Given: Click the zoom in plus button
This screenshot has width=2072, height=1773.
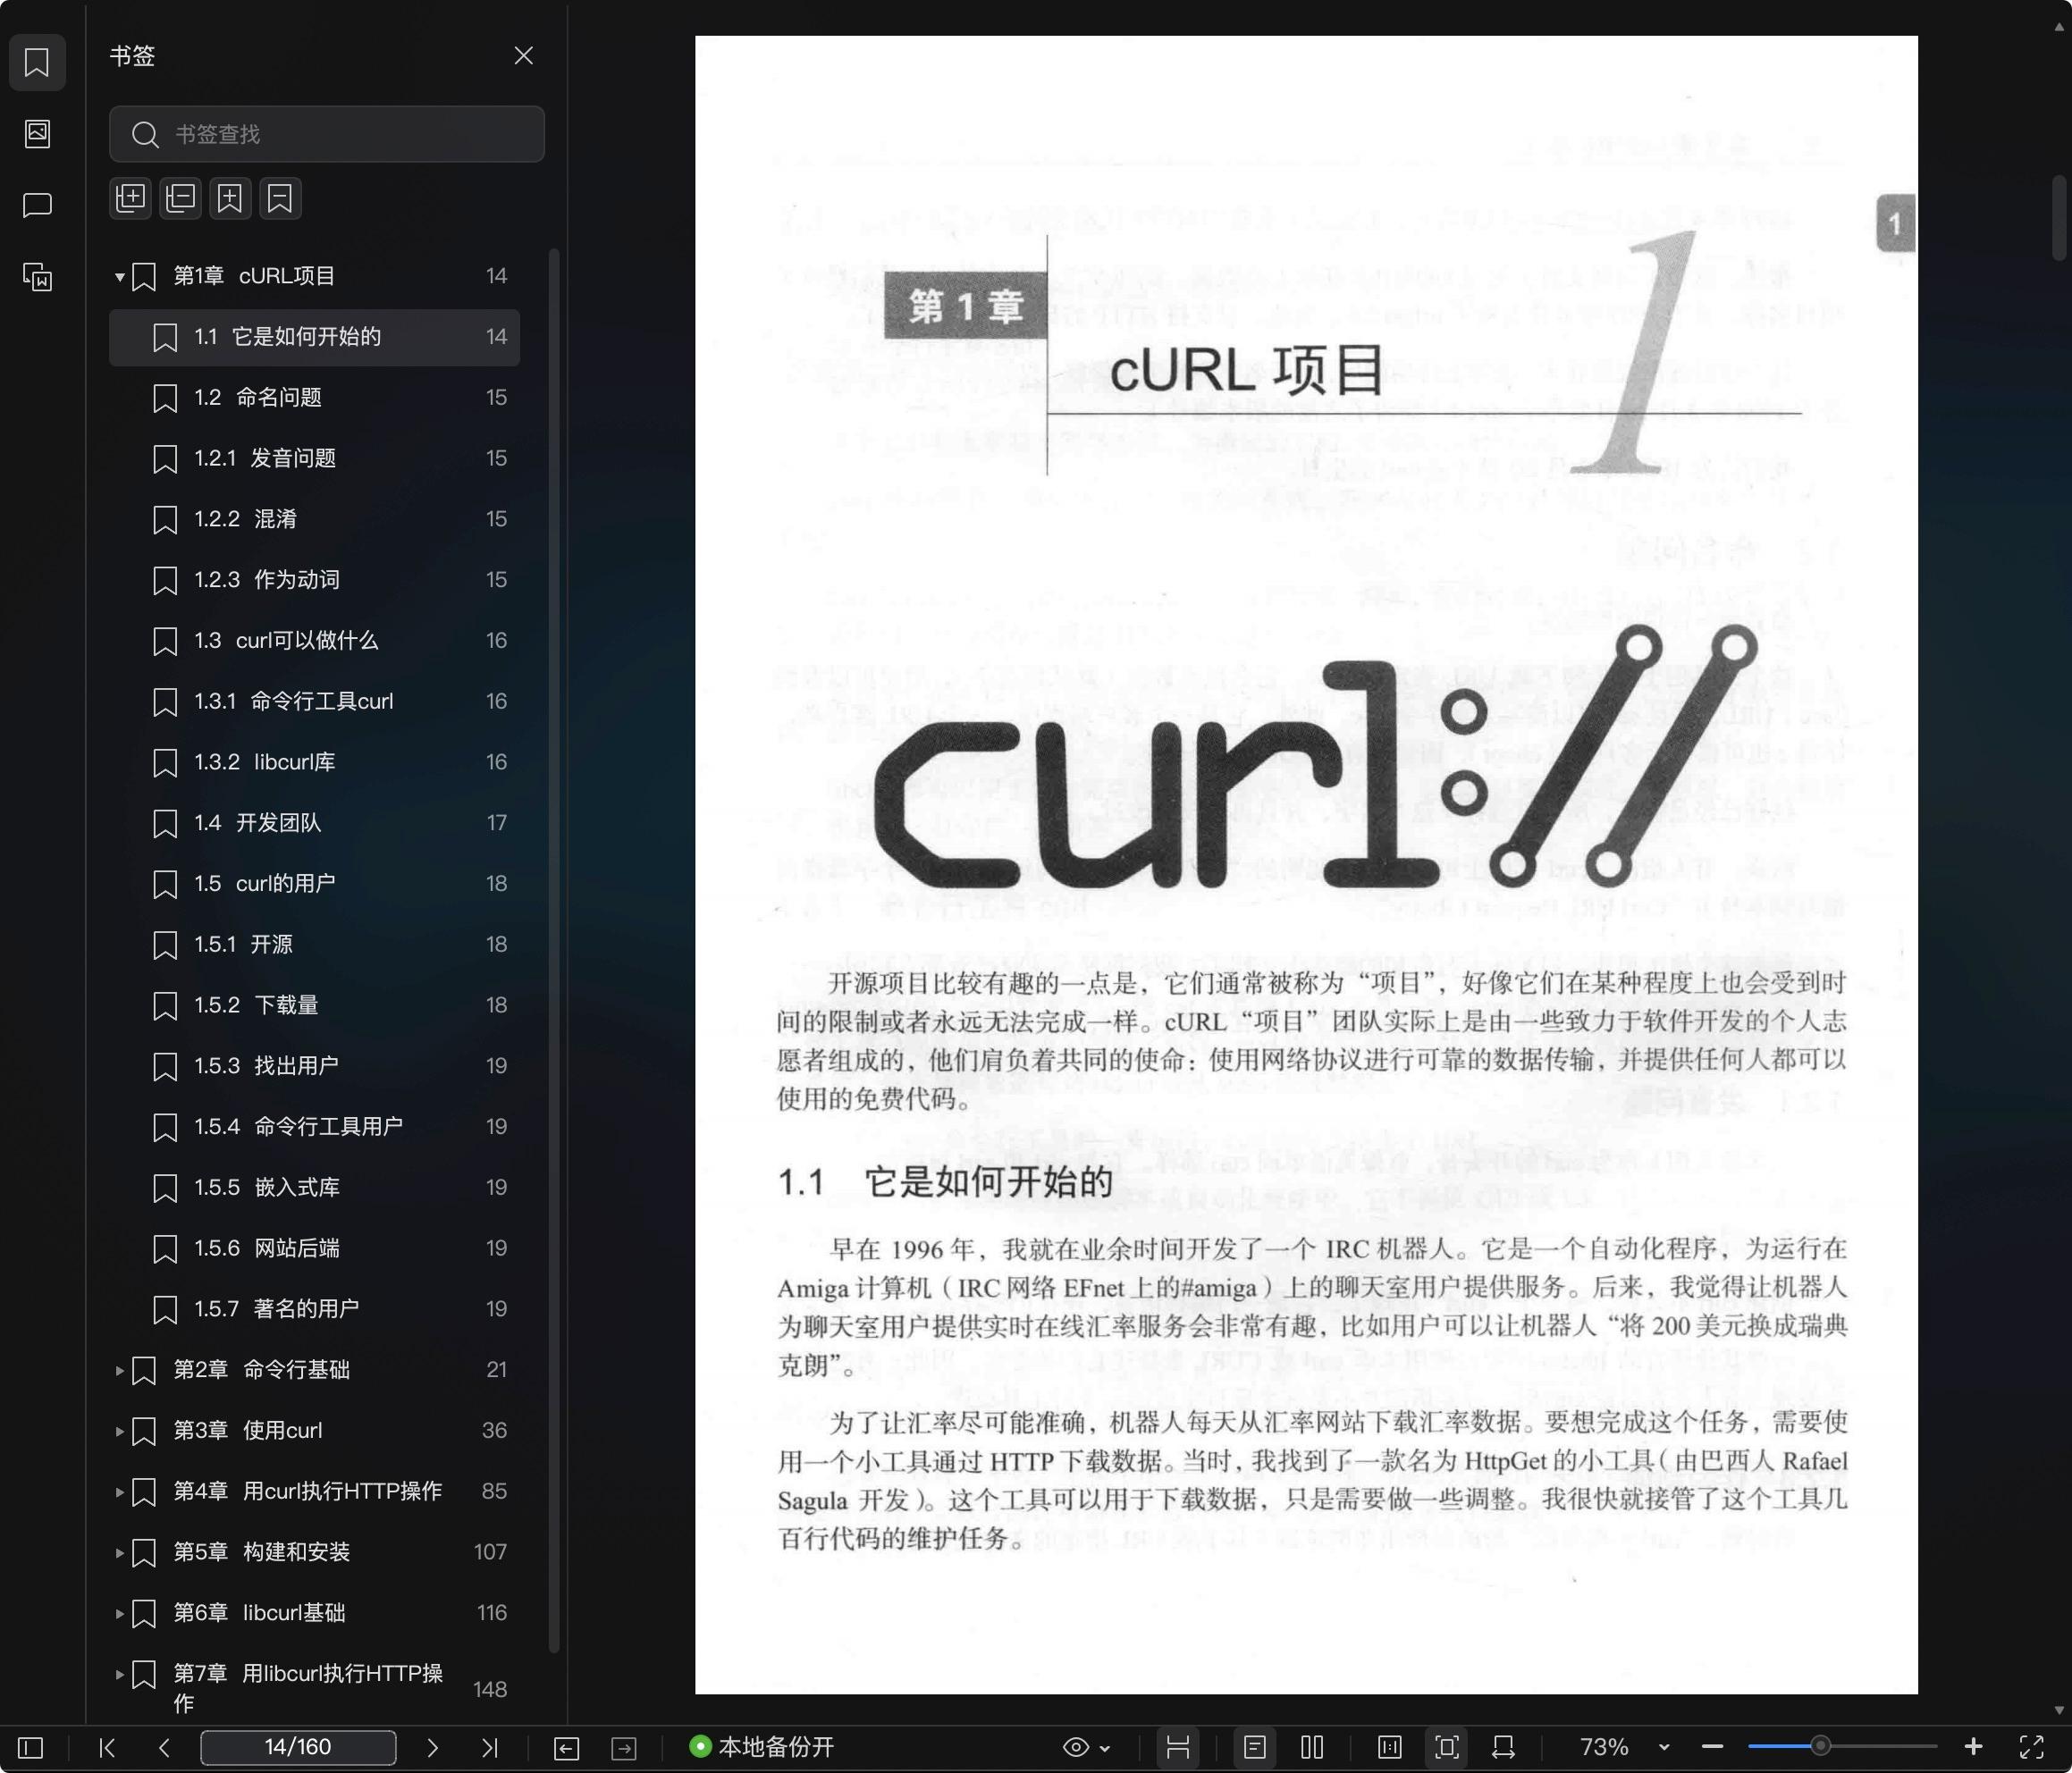Looking at the screenshot, I should pos(1973,1747).
